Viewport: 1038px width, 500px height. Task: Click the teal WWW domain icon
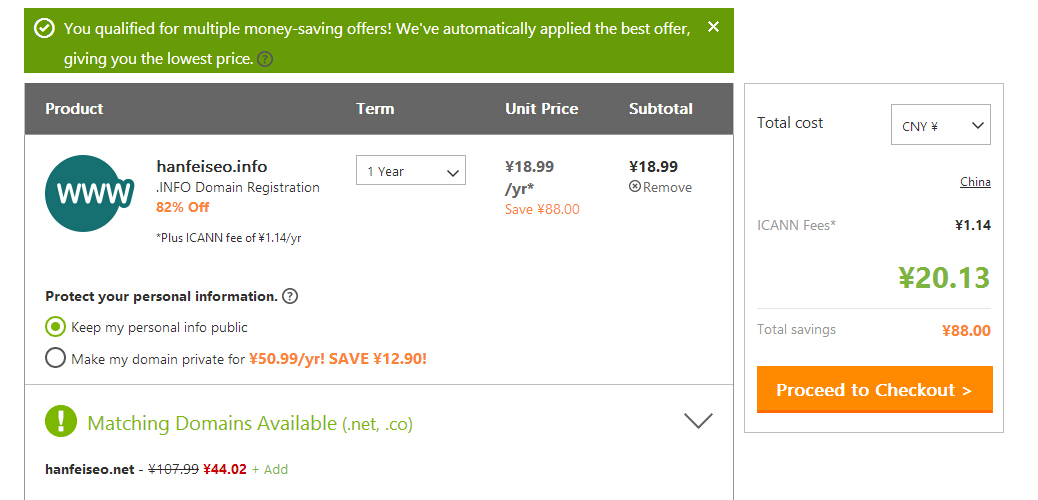89,193
